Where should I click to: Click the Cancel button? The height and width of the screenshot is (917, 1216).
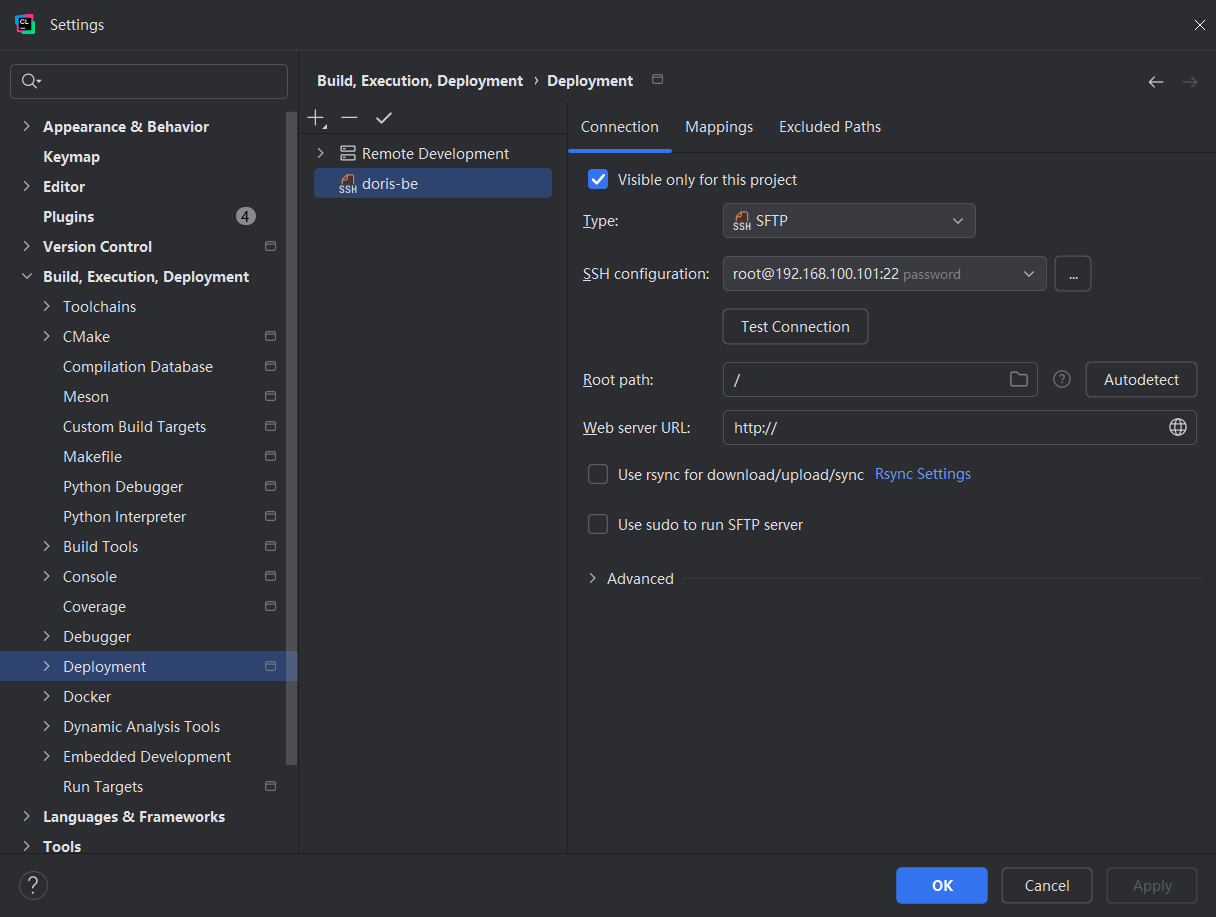(x=1047, y=886)
